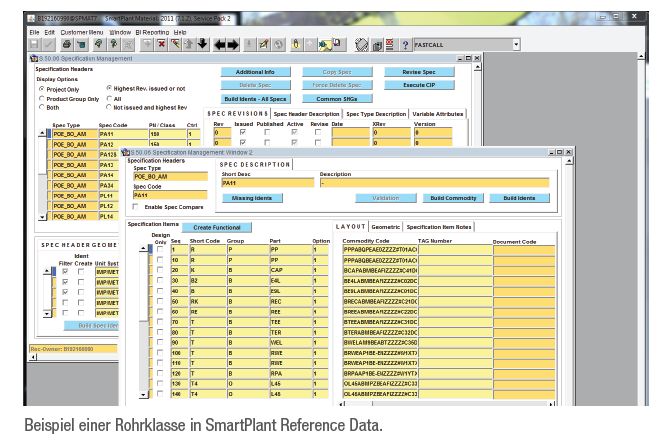Click the overlapping documents icon in toolbar
The image size is (666, 441).
337,43
